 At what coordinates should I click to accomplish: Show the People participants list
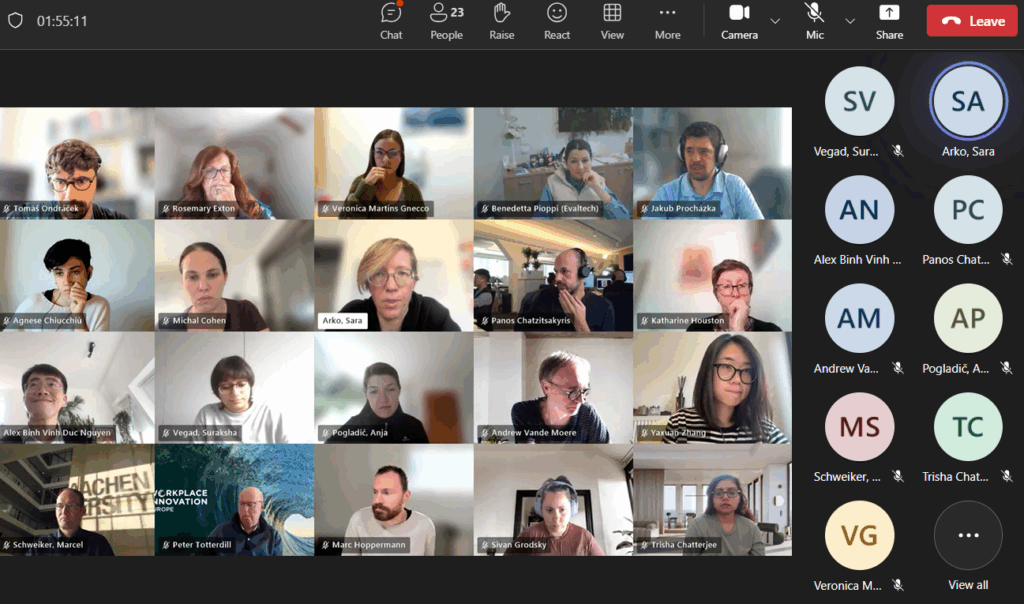[446, 21]
